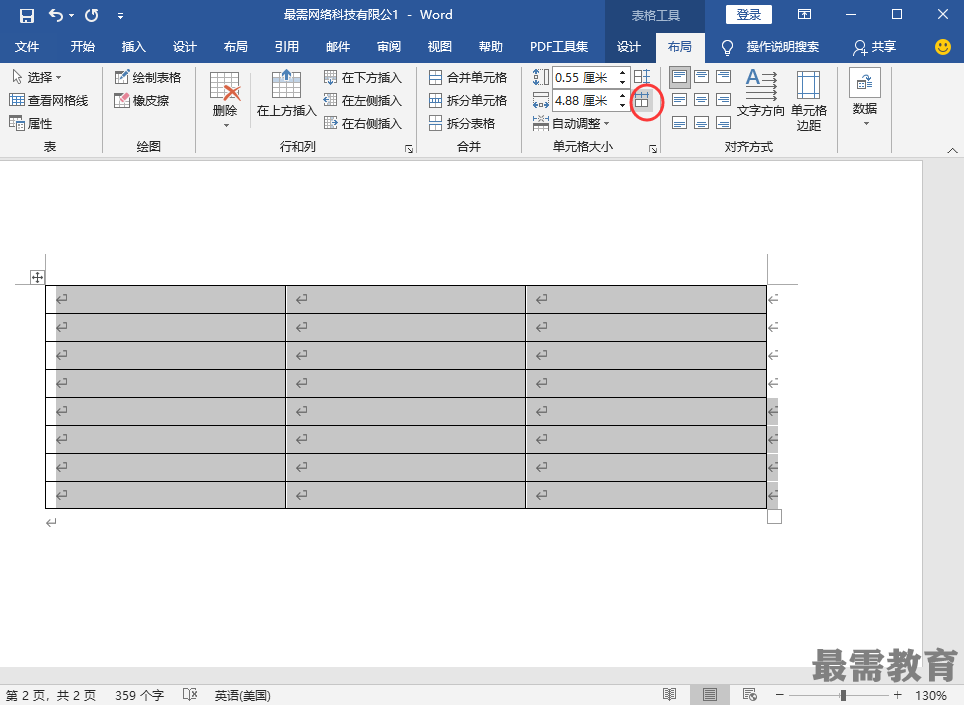Redo the last action
Viewport: 964px width, 705px height.
point(92,15)
